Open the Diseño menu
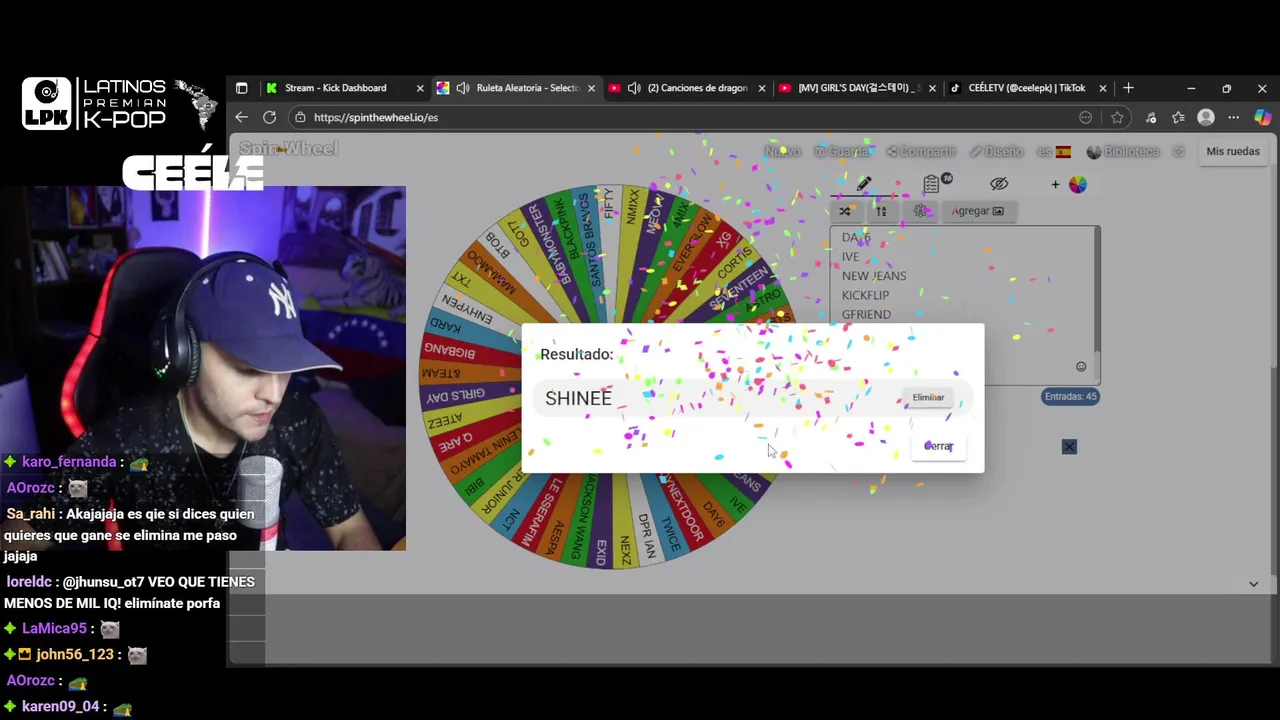This screenshot has width=1280, height=720. pos(996,152)
